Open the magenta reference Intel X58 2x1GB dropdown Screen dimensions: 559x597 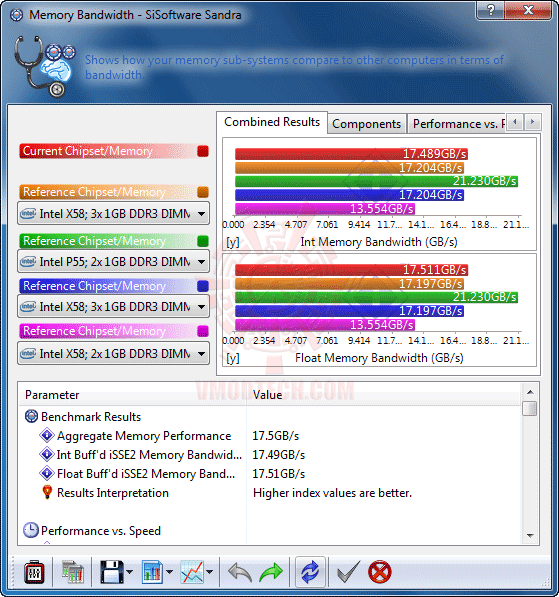[113, 354]
